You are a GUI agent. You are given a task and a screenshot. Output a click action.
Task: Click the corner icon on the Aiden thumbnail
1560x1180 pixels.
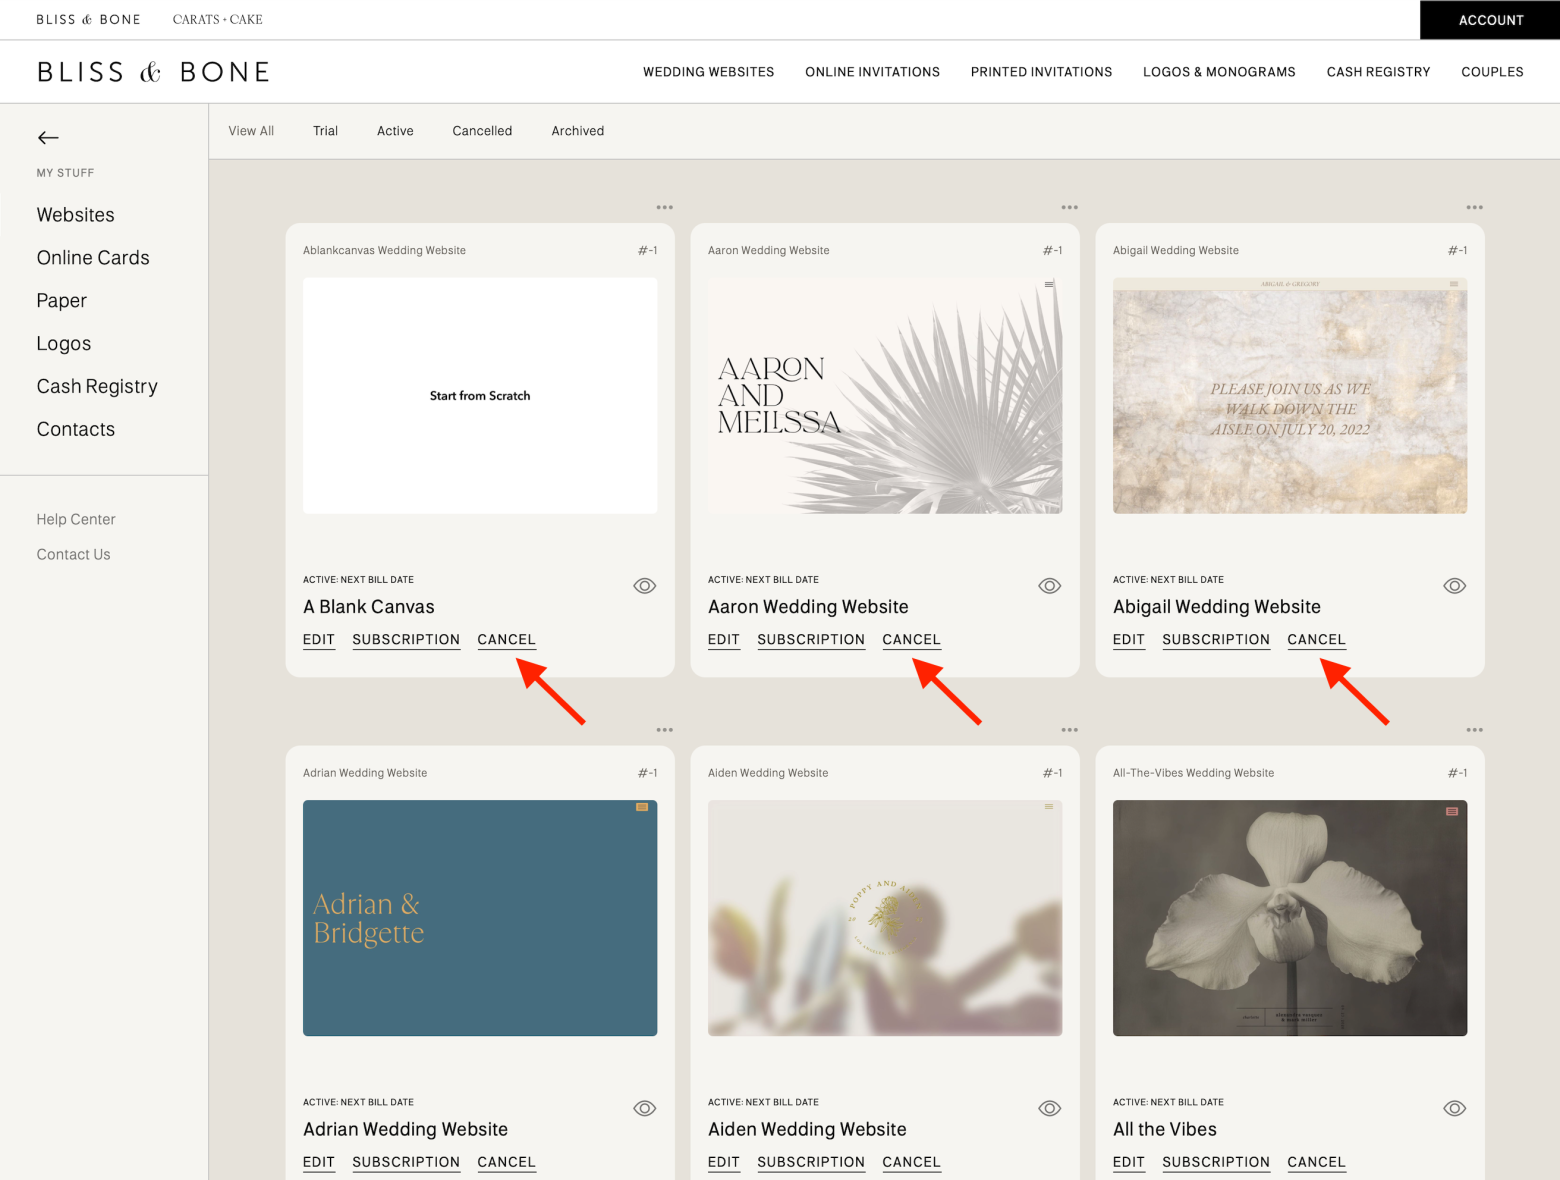pos(1049,806)
